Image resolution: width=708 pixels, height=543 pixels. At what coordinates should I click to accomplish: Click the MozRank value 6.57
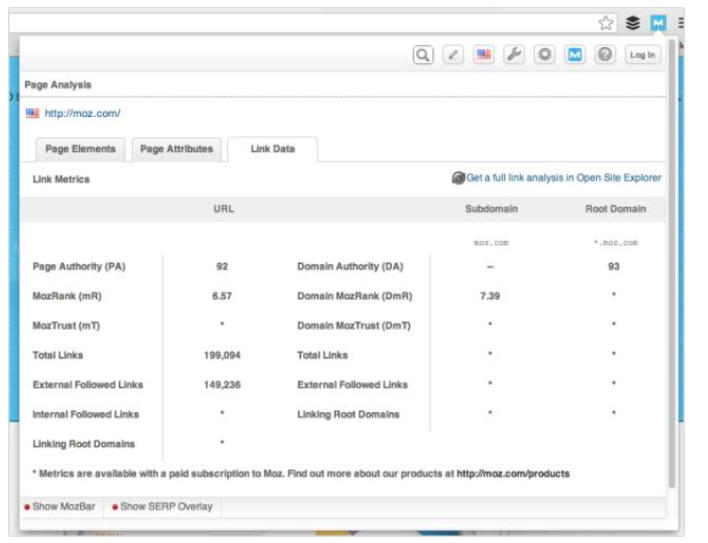click(x=222, y=296)
